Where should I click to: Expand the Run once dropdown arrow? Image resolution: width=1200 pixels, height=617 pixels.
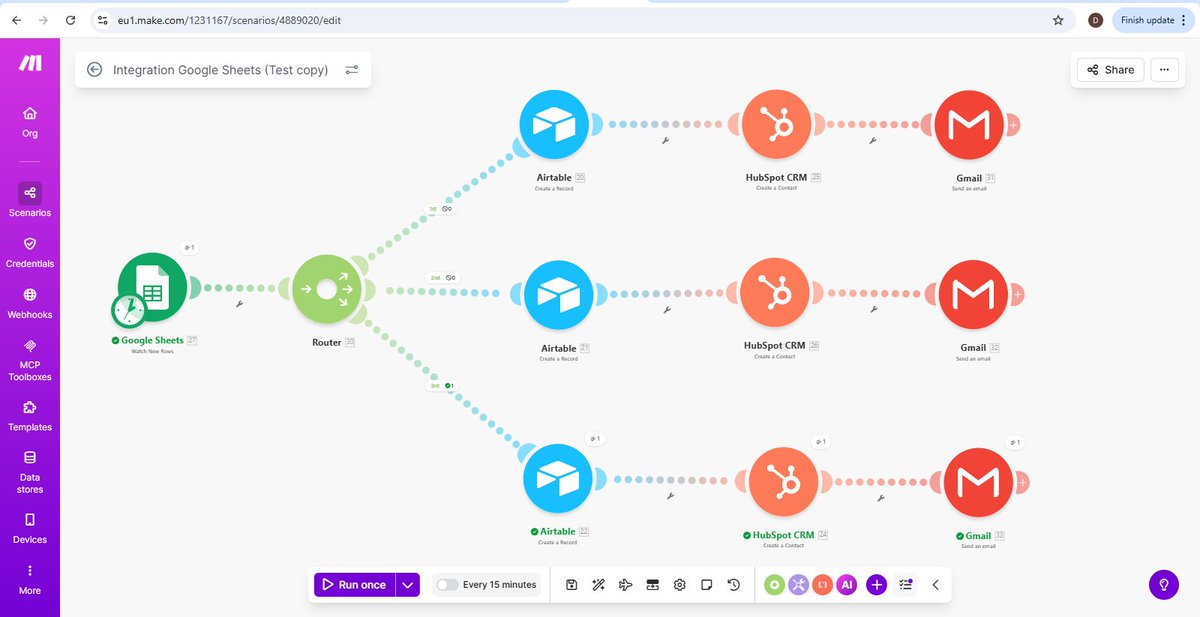[407, 585]
